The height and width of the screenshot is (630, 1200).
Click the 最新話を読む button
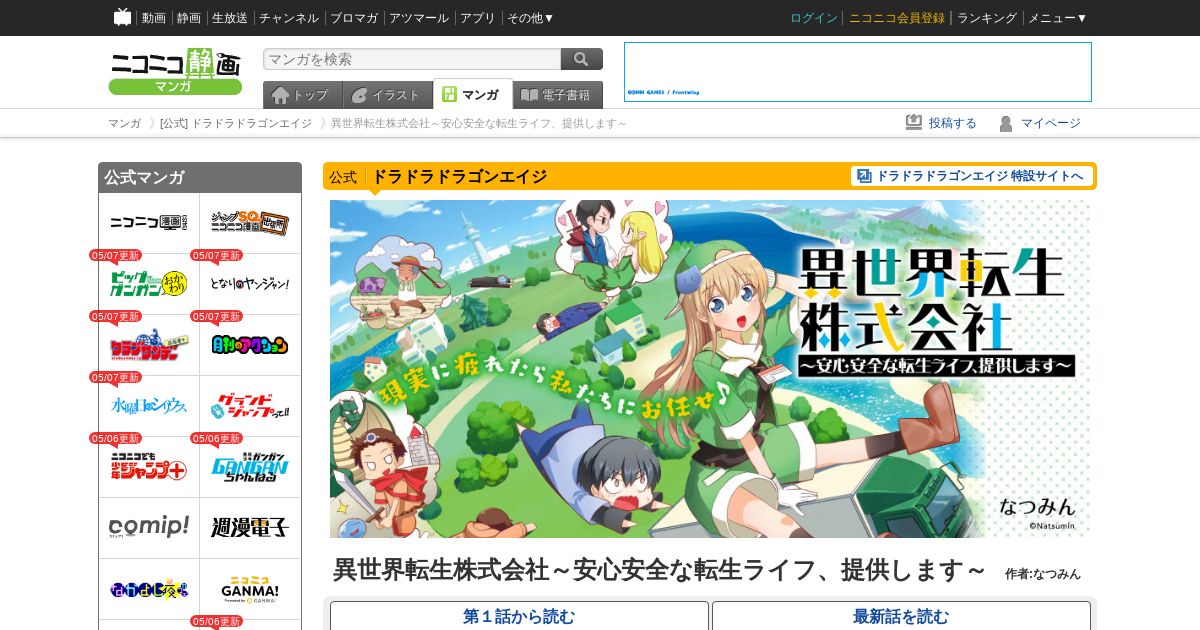901,616
